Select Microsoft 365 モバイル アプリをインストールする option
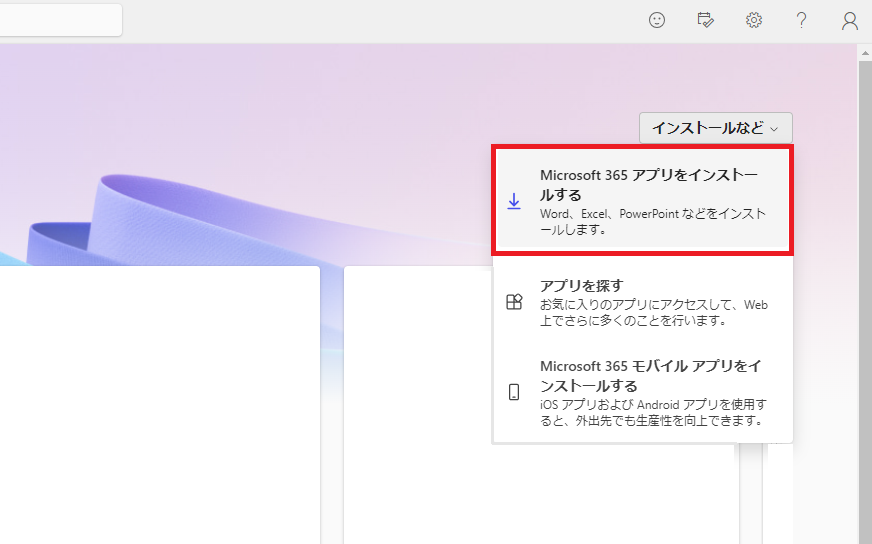 tap(642, 392)
